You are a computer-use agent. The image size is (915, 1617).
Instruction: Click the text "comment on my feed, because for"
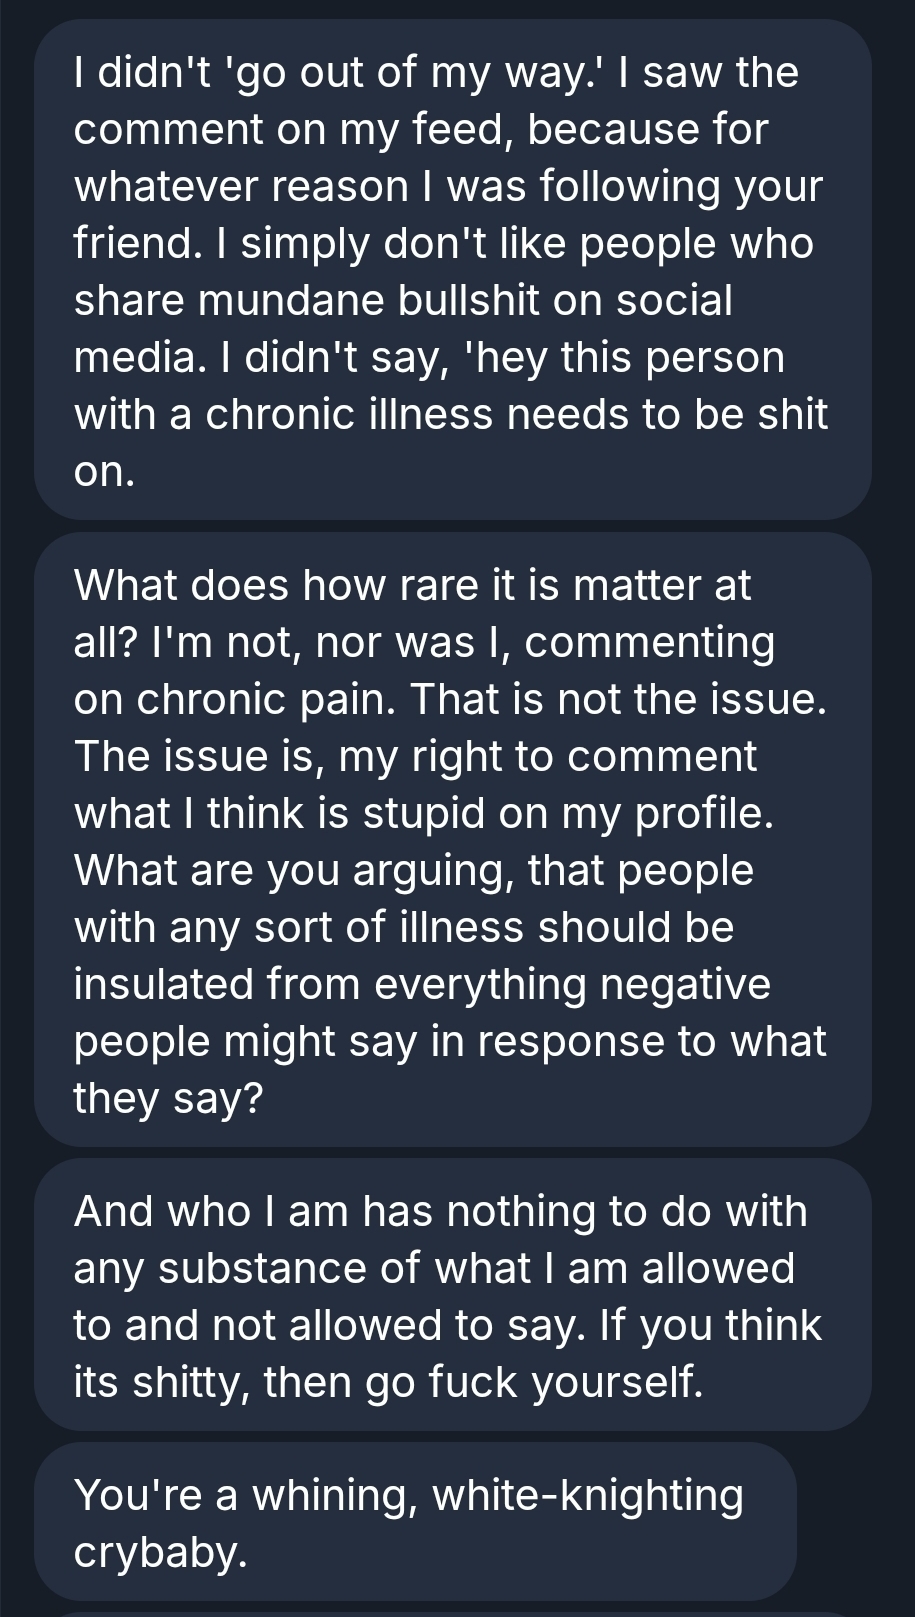pos(421,129)
